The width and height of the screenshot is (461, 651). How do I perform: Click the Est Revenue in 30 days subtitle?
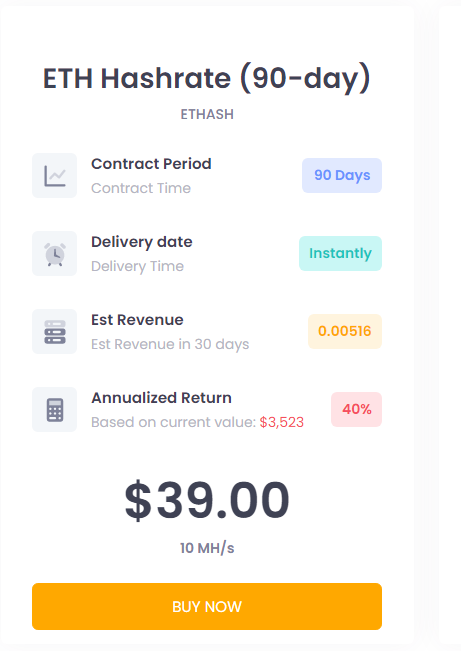[x=170, y=344]
